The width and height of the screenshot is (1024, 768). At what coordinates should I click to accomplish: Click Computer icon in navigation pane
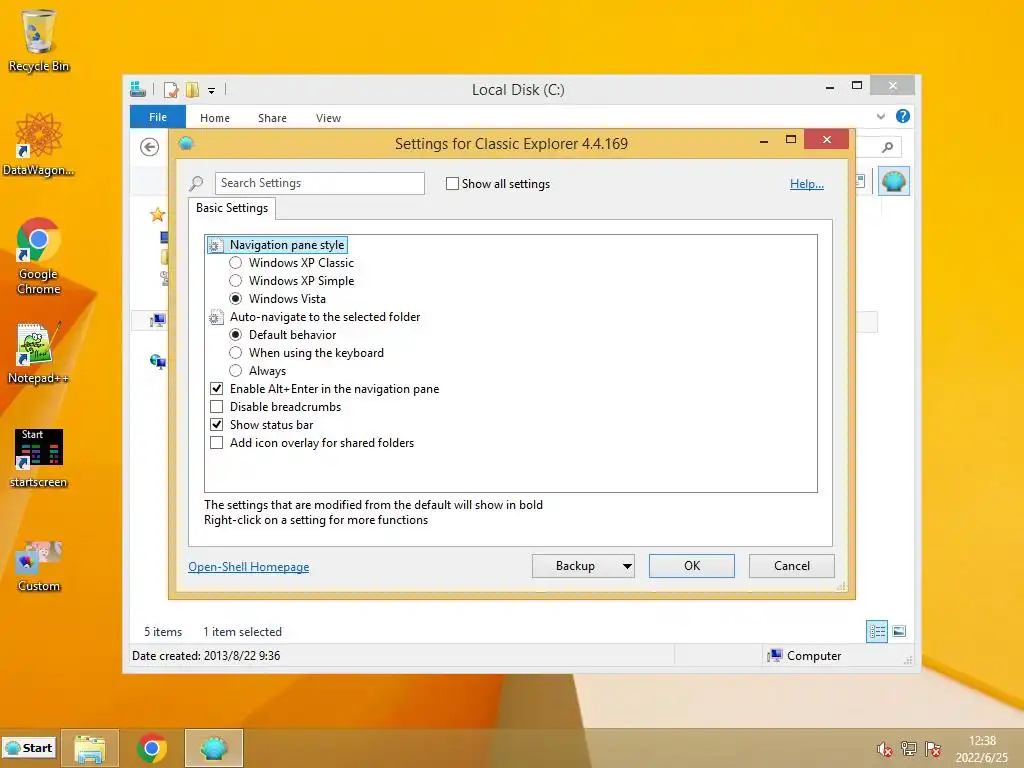(157, 320)
